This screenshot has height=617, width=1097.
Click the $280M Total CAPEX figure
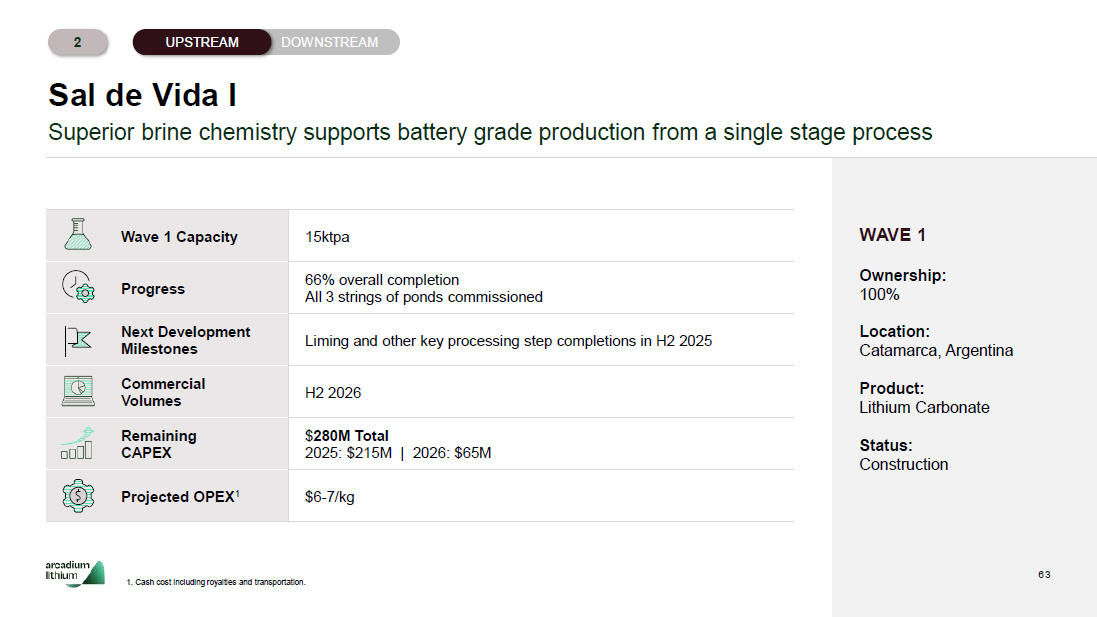pos(347,436)
